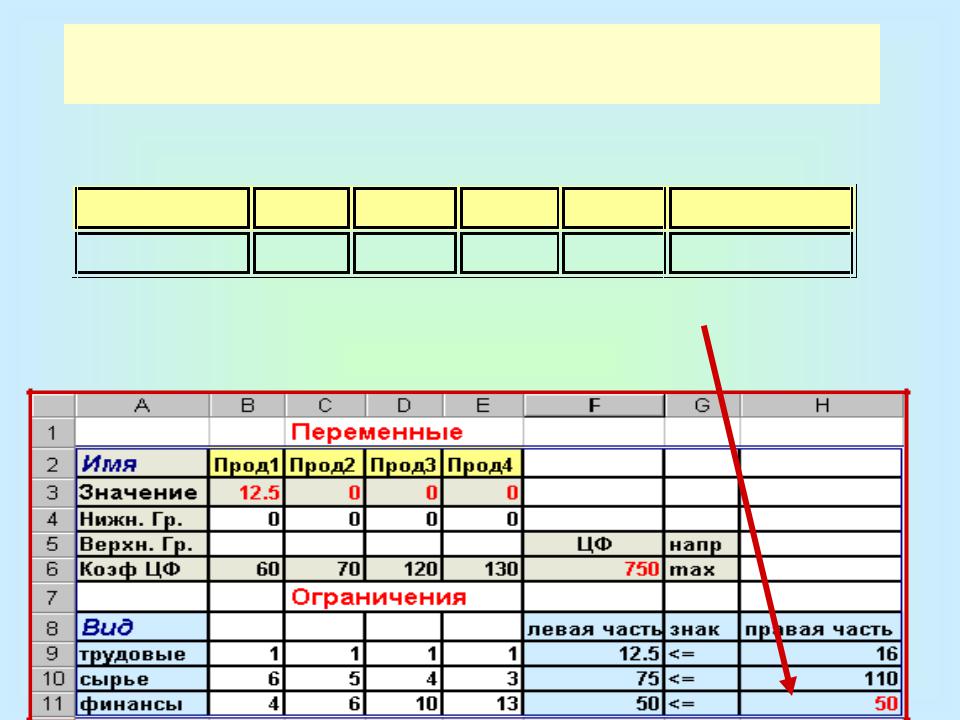The height and width of the screenshot is (720, 960).
Task: Click the <= sign in финансы row
Action: click(x=702, y=703)
